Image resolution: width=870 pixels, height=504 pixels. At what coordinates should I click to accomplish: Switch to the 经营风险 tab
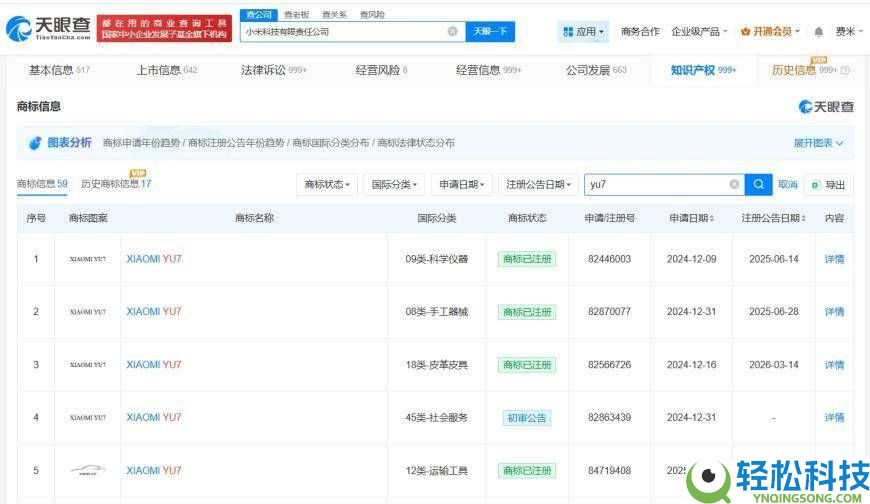(x=381, y=70)
